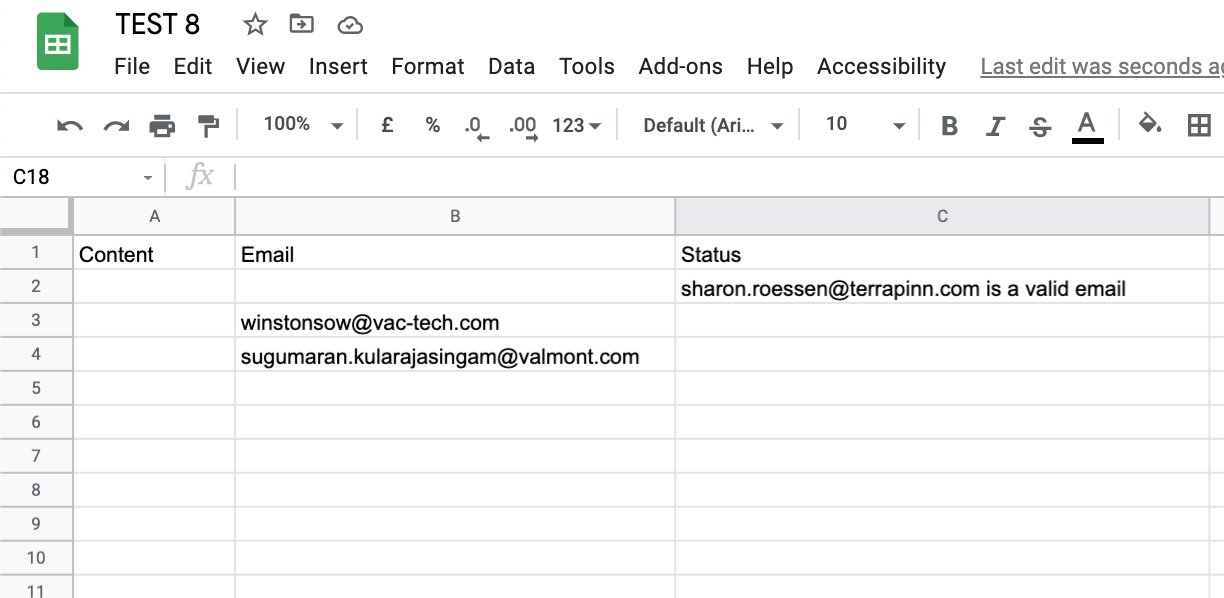Open the Help menu
This screenshot has height=598, width=1224.
click(770, 66)
